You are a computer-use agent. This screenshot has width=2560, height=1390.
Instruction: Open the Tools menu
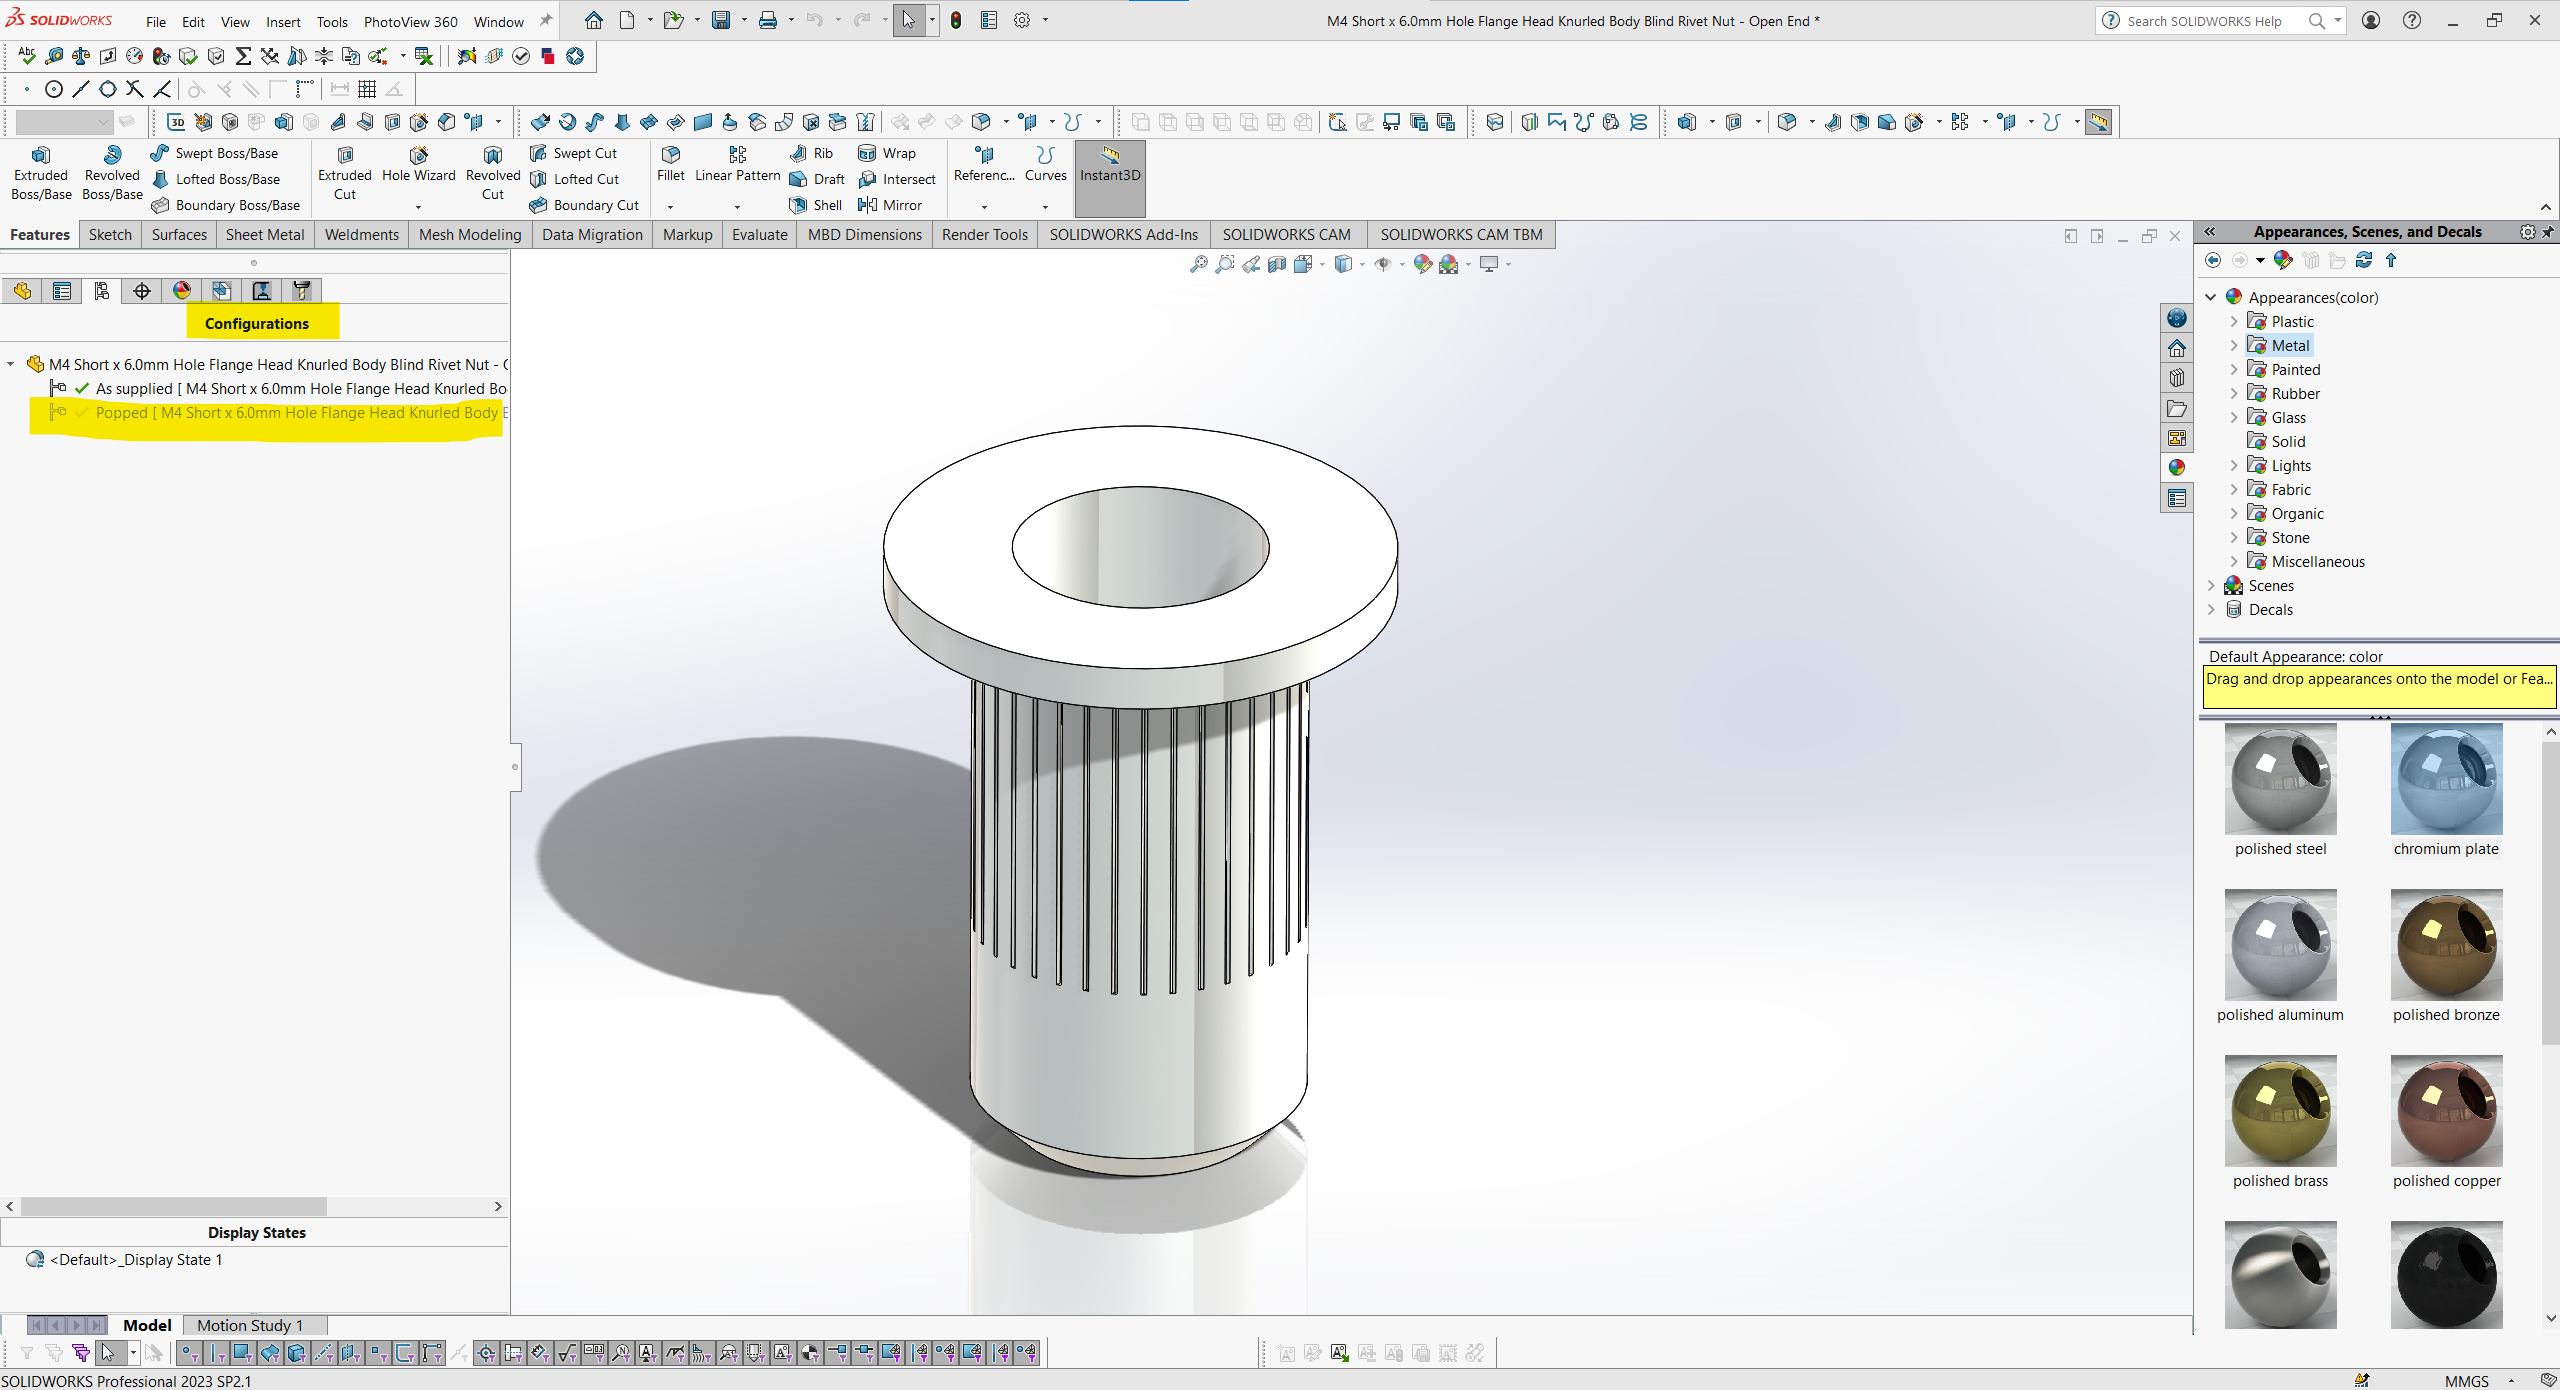coord(332,22)
